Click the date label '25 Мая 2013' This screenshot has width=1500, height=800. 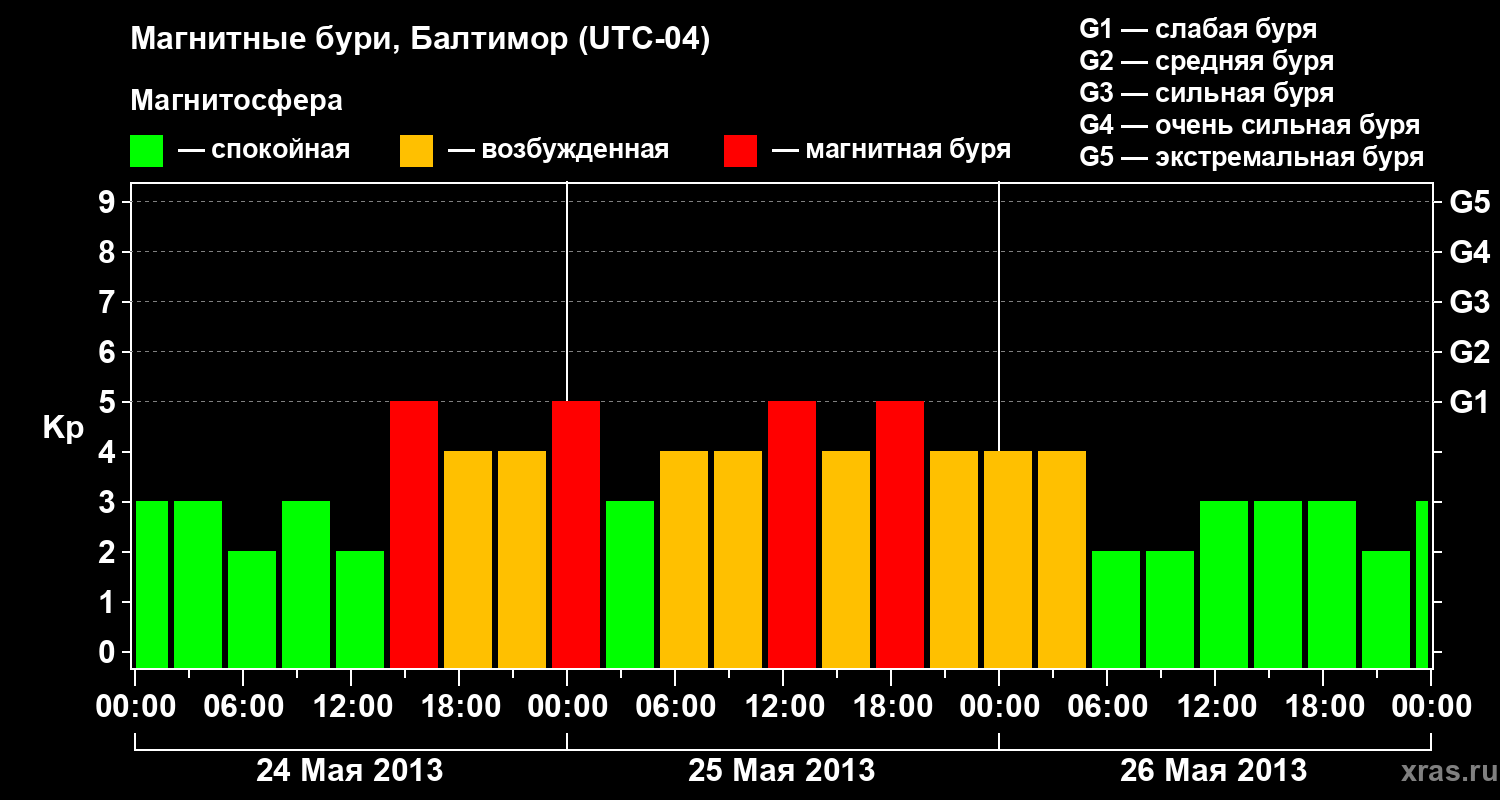tap(782, 771)
